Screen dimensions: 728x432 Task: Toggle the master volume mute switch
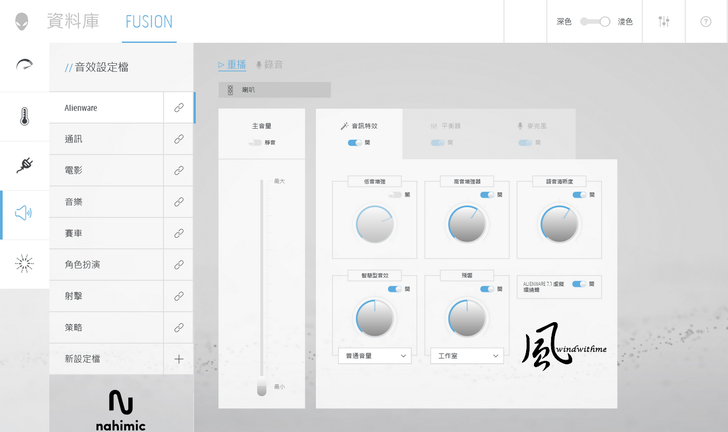coord(255,143)
